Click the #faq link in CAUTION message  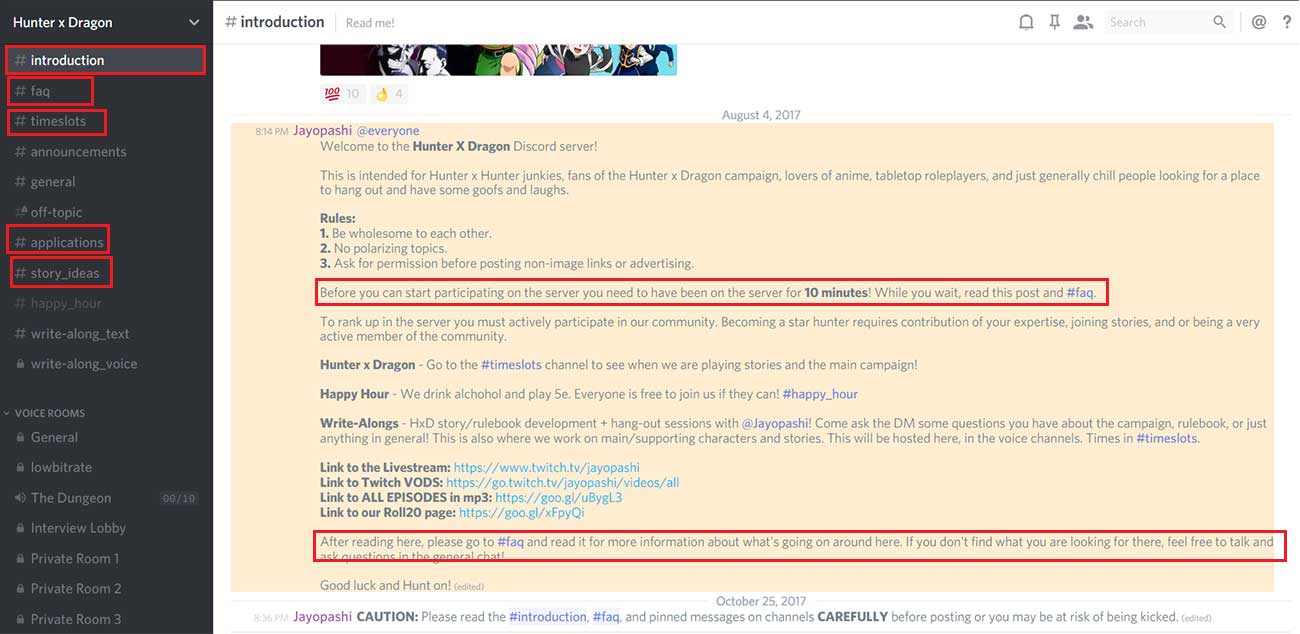point(606,617)
